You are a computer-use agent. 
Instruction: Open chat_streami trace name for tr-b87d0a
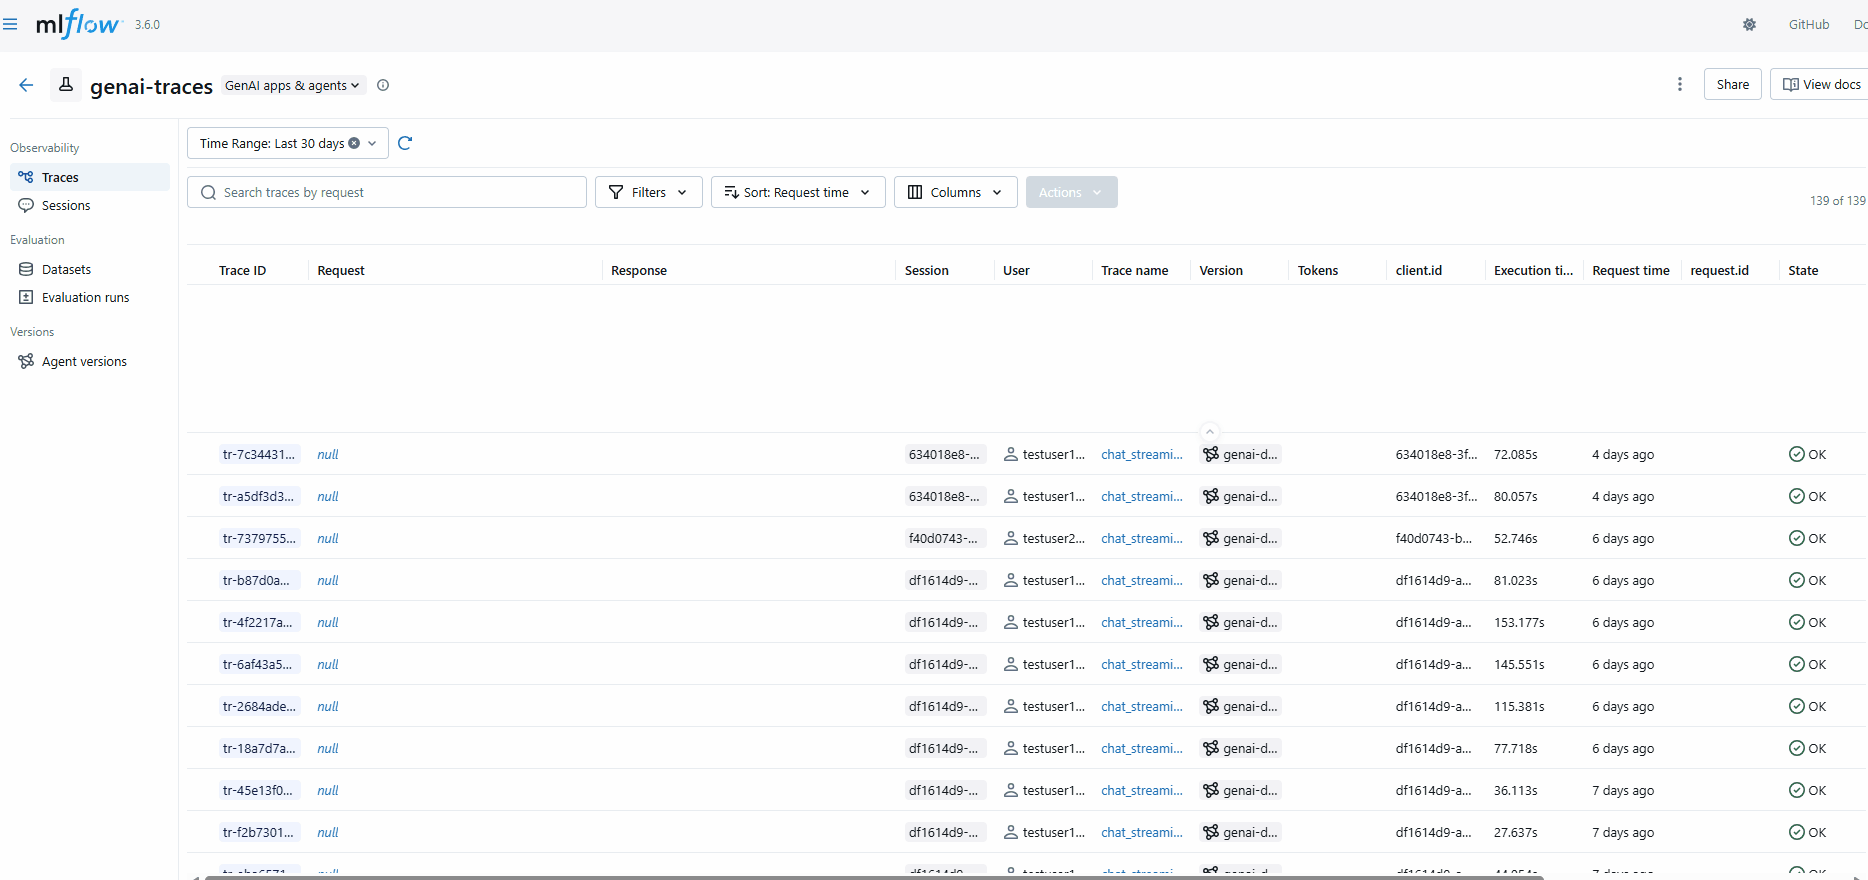click(1141, 580)
